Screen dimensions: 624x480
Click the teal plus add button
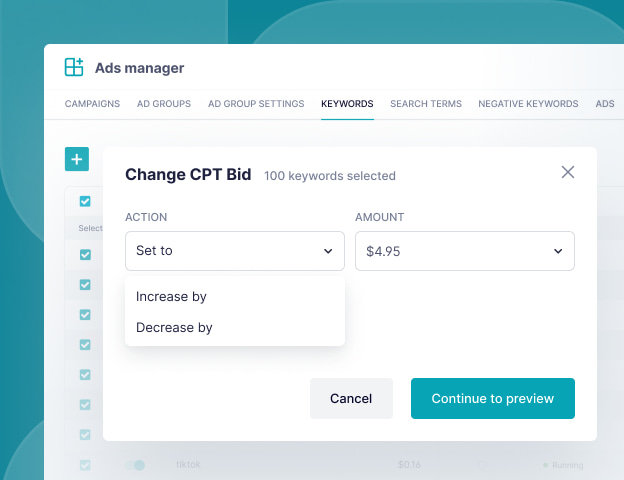[x=77, y=159]
